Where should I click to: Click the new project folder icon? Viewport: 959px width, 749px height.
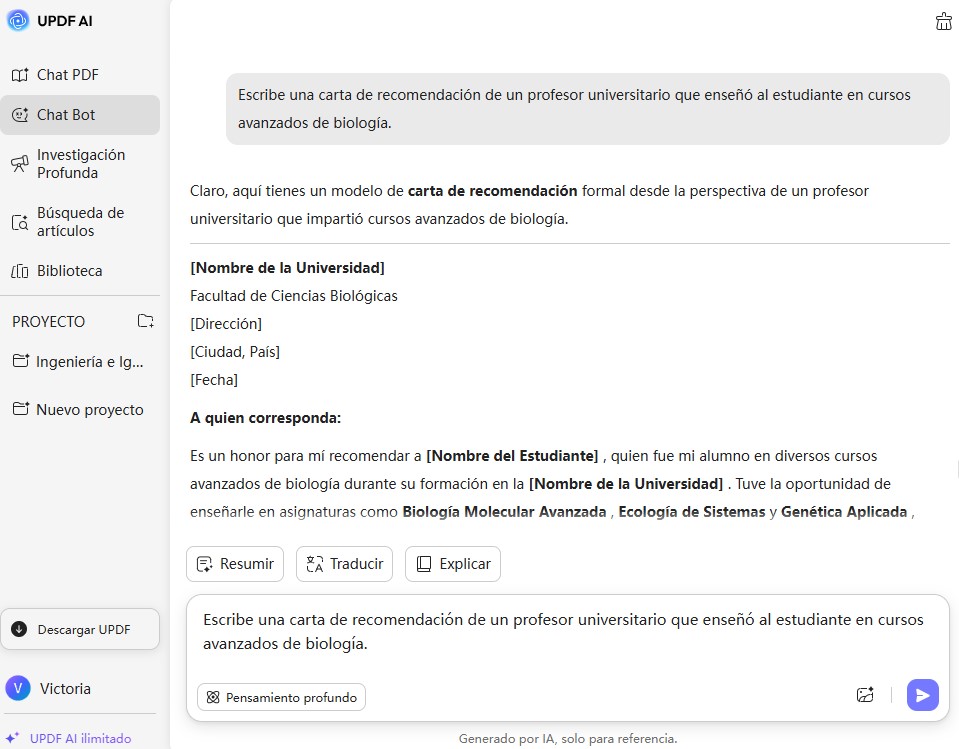(146, 321)
